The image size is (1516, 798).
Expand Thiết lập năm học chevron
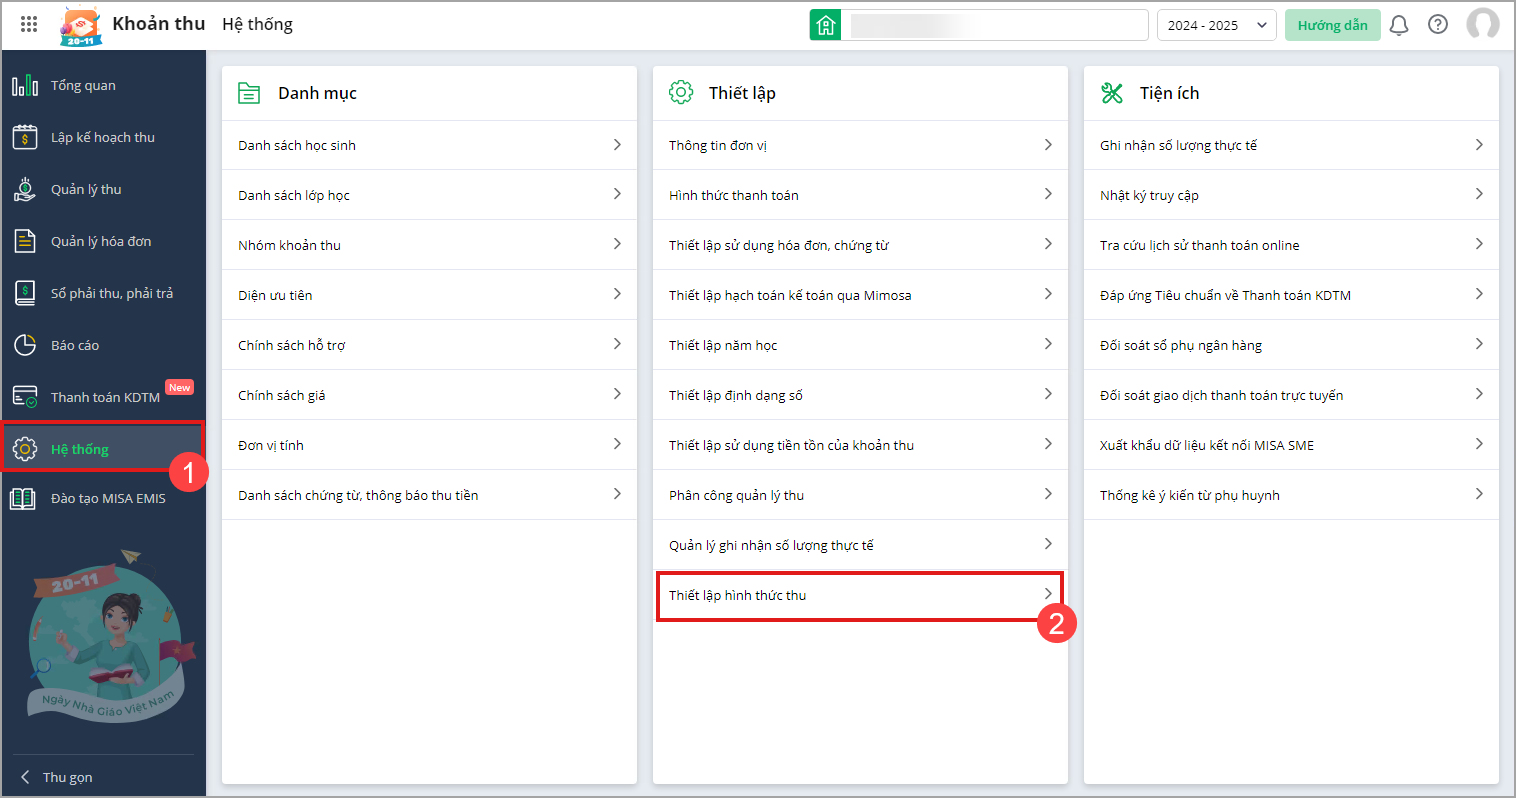[1048, 344]
